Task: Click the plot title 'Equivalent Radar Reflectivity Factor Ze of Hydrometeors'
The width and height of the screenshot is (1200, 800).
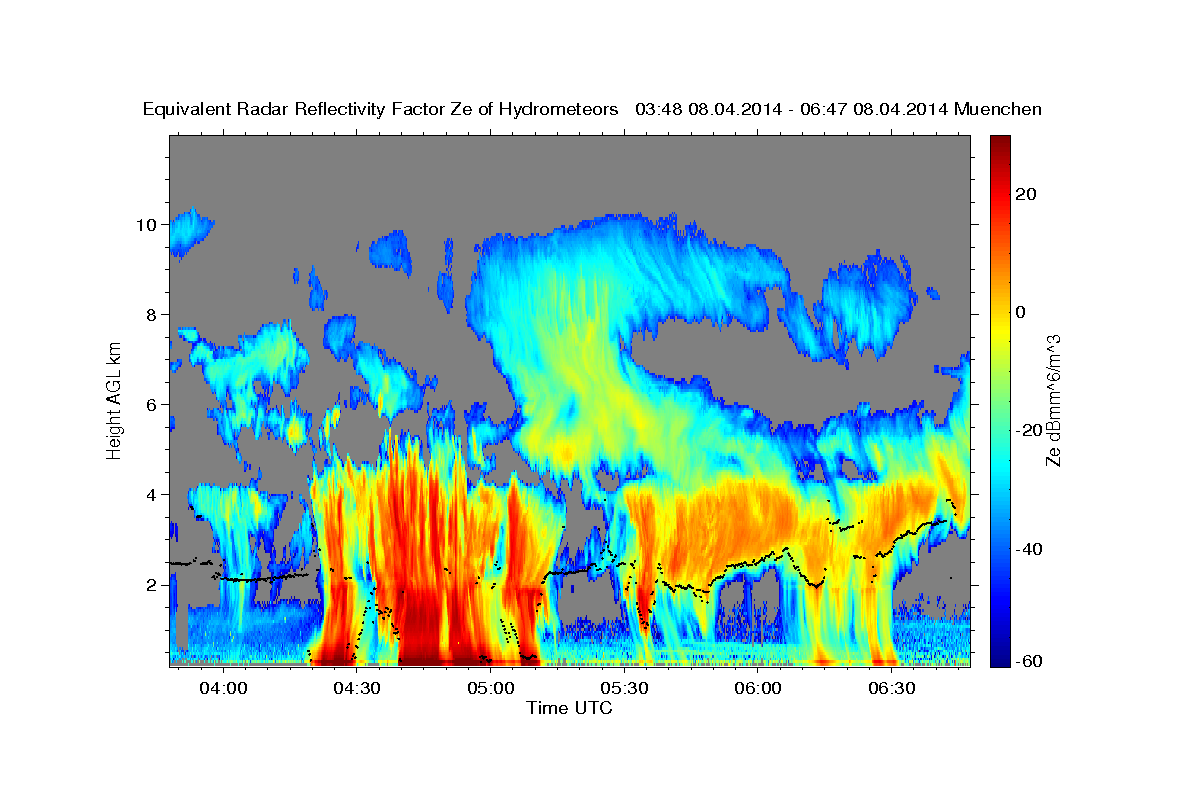Action: (x=381, y=110)
